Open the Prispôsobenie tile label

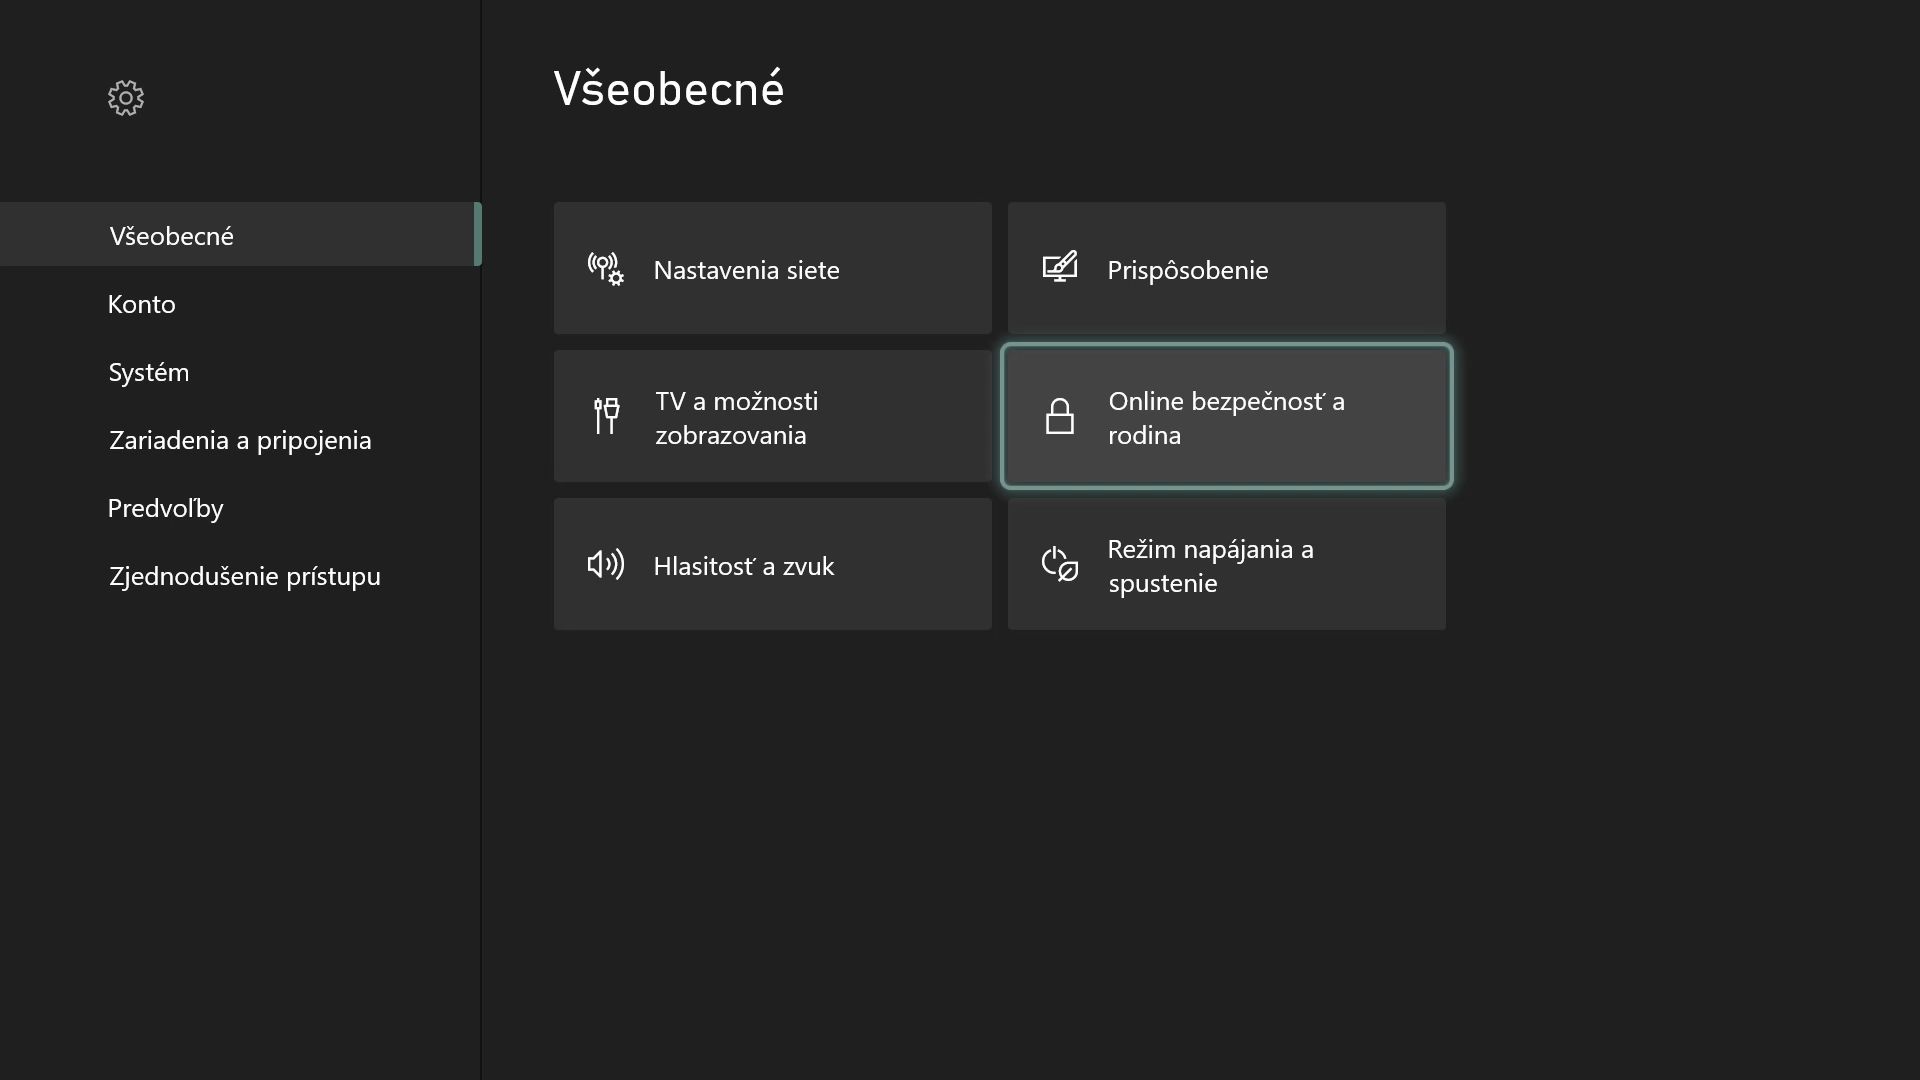[x=1187, y=270]
